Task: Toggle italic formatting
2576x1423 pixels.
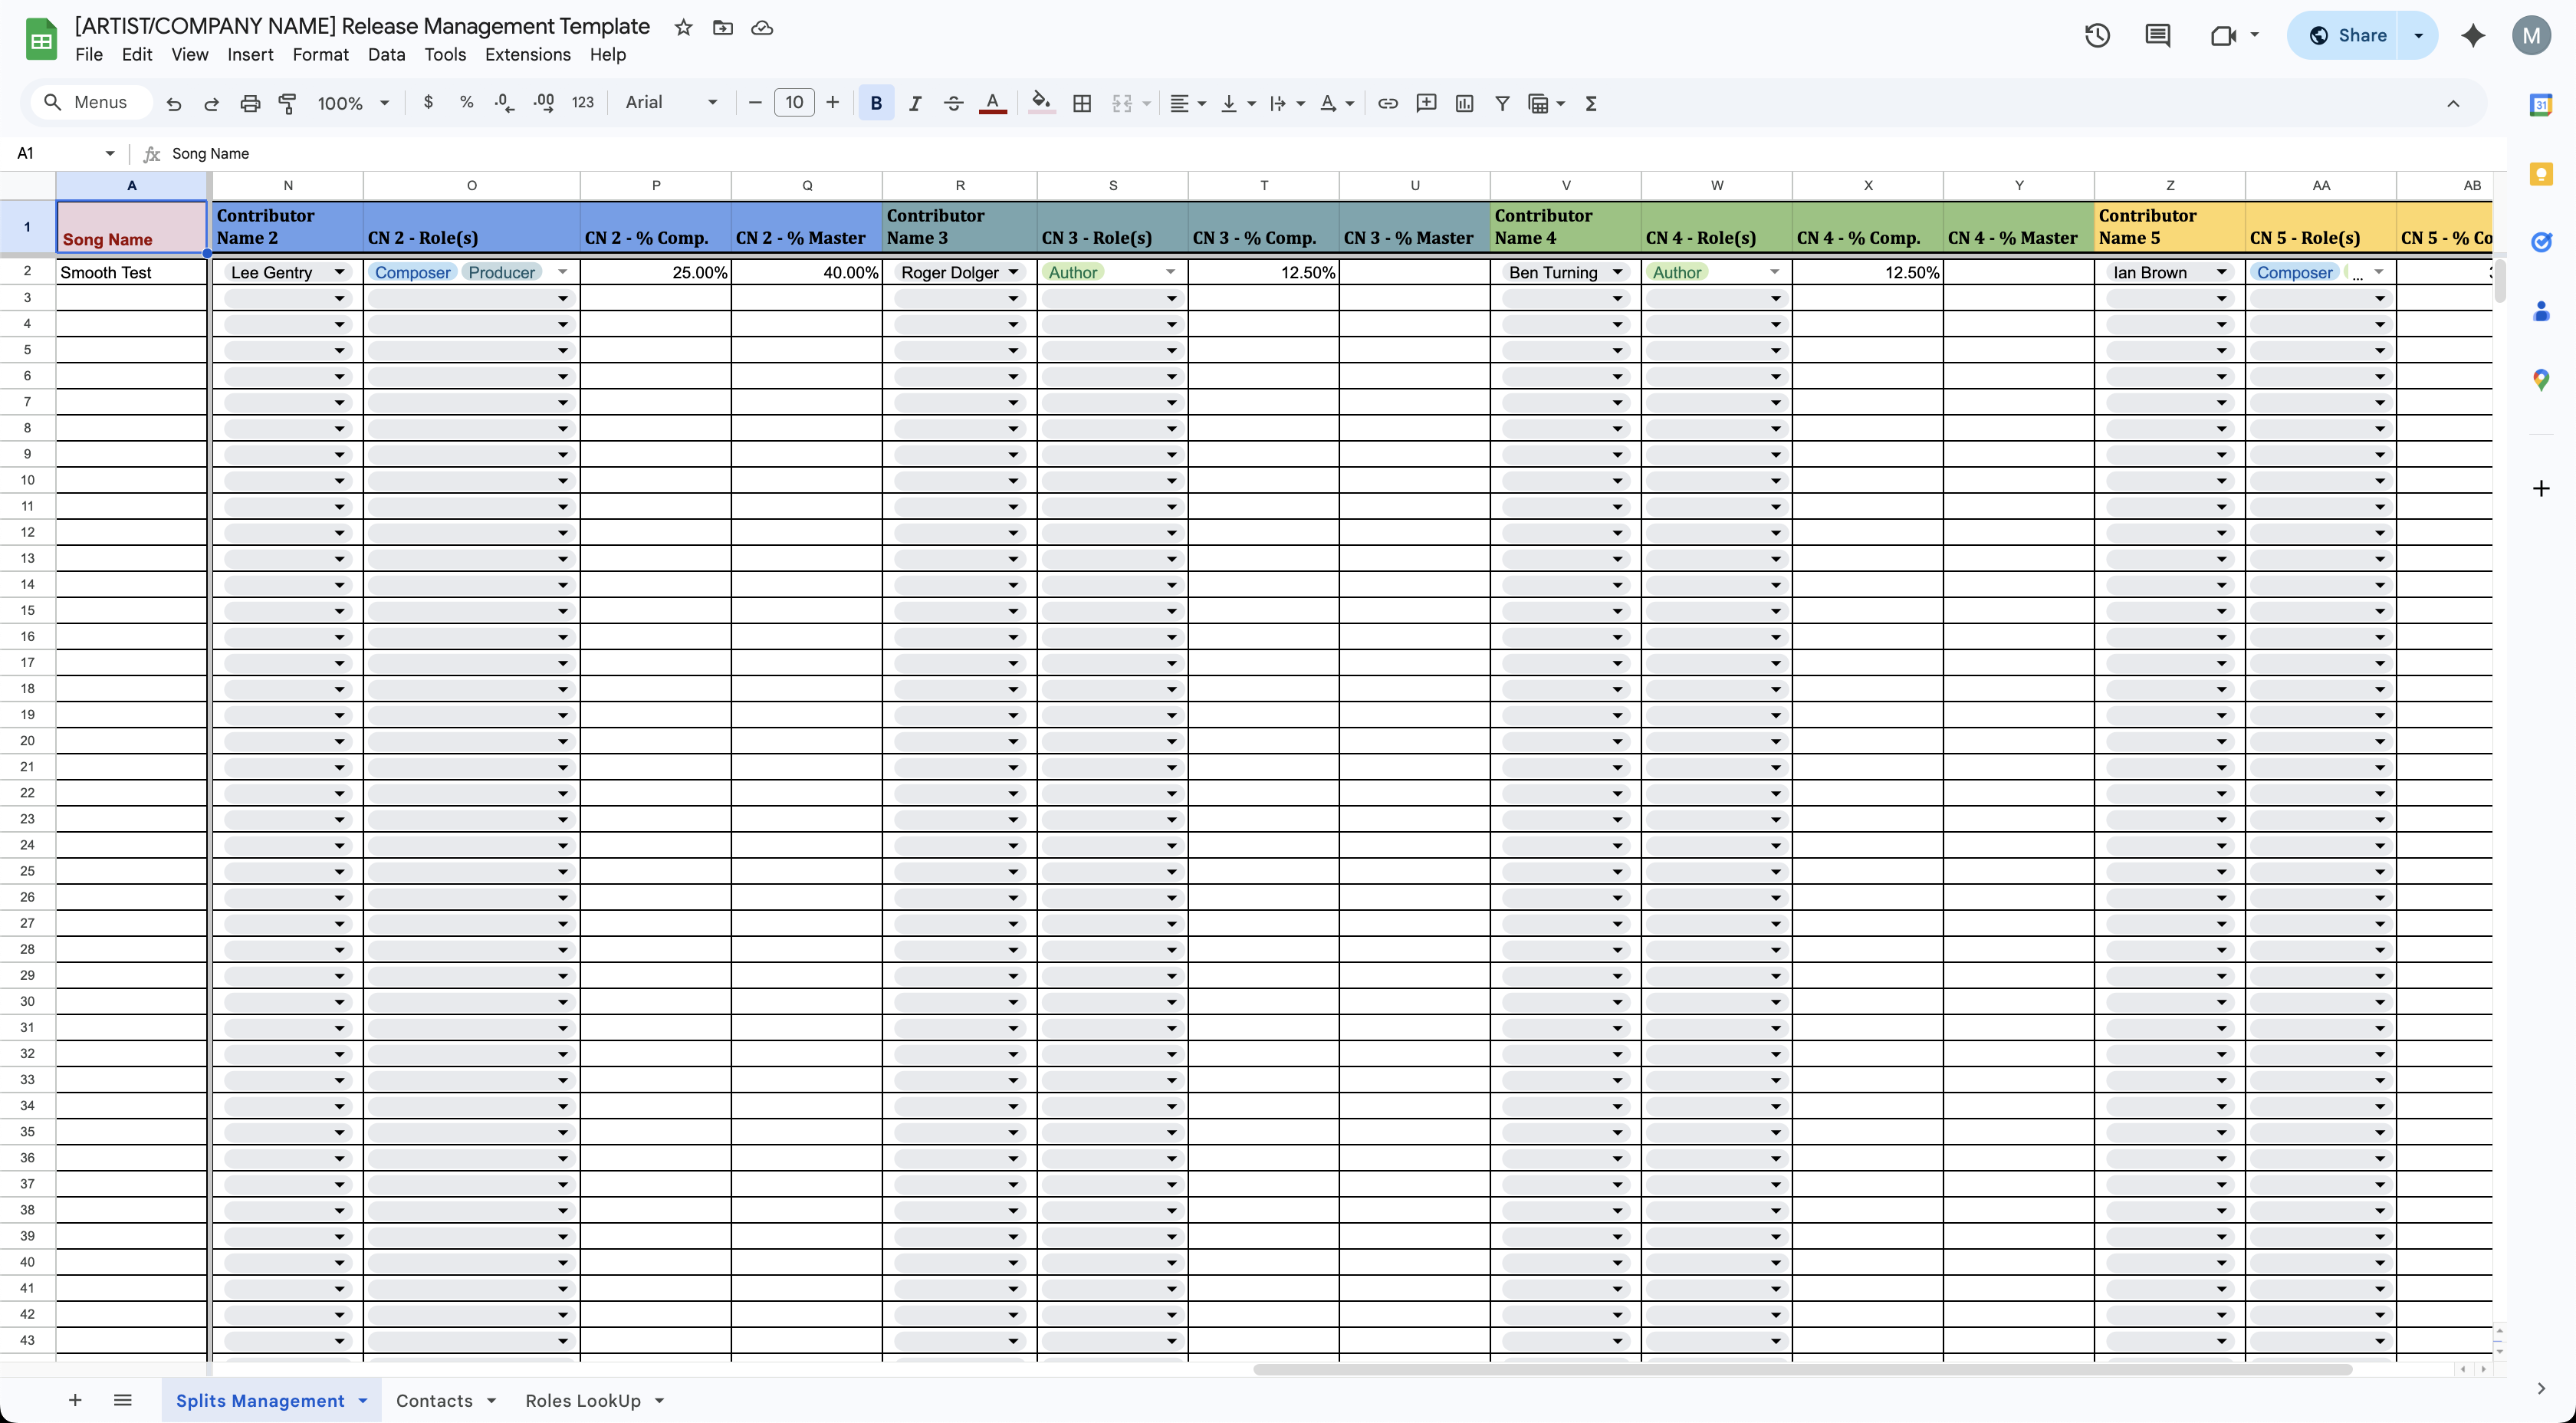Action: coord(914,103)
